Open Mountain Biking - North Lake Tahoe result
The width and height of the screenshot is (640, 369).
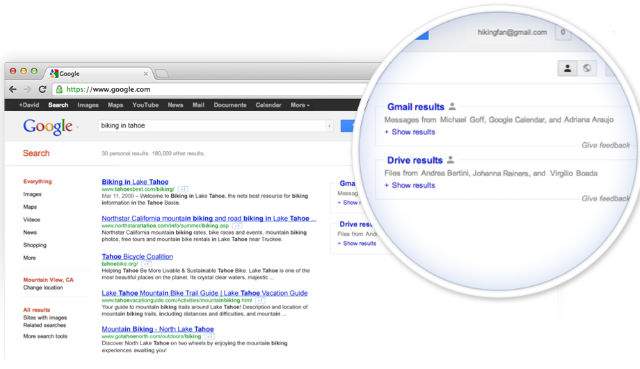tap(158, 329)
